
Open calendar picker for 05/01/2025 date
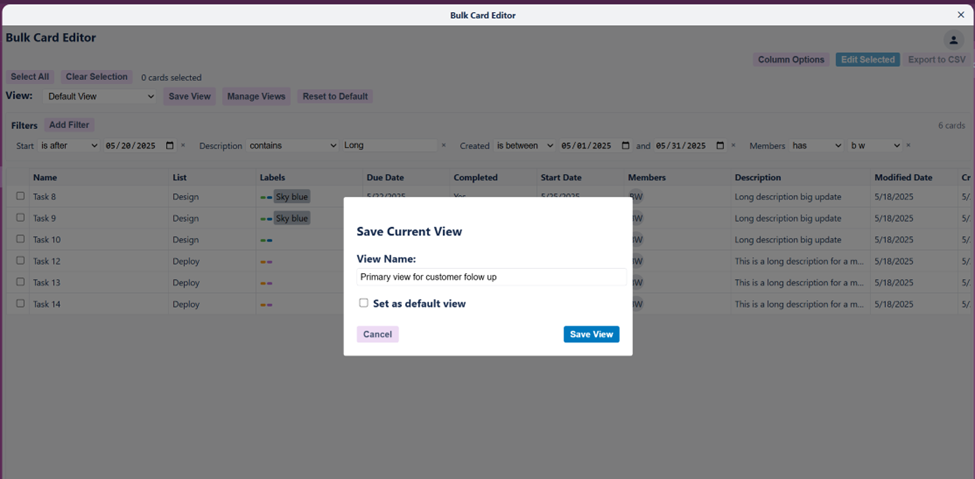pyautogui.click(x=626, y=146)
